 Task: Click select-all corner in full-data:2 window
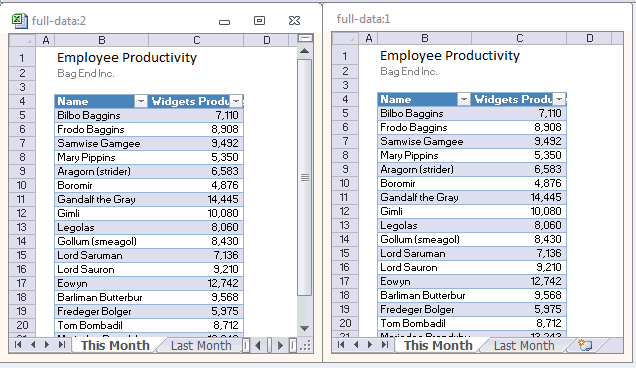coord(22,40)
